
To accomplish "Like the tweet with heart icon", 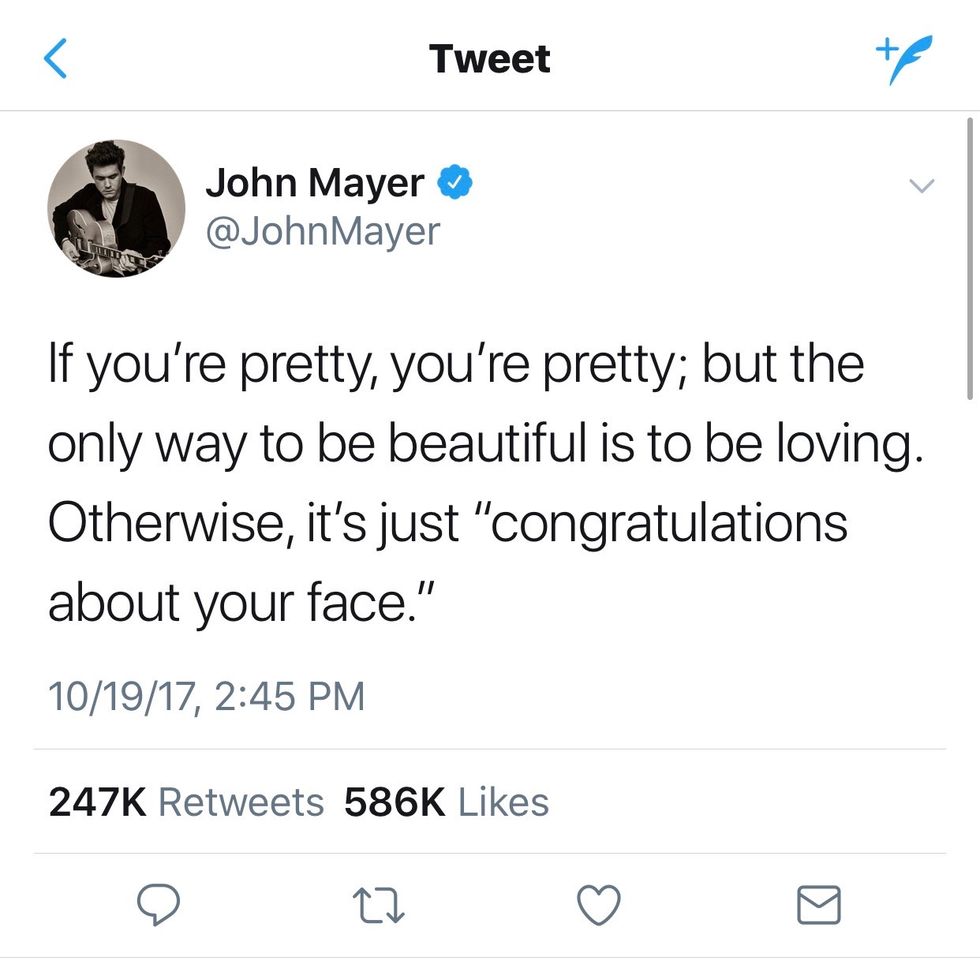I will (x=599, y=905).
